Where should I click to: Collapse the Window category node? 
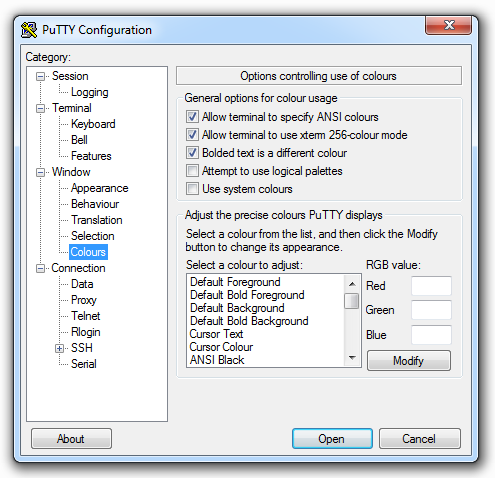pyautogui.click(x=40, y=172)
